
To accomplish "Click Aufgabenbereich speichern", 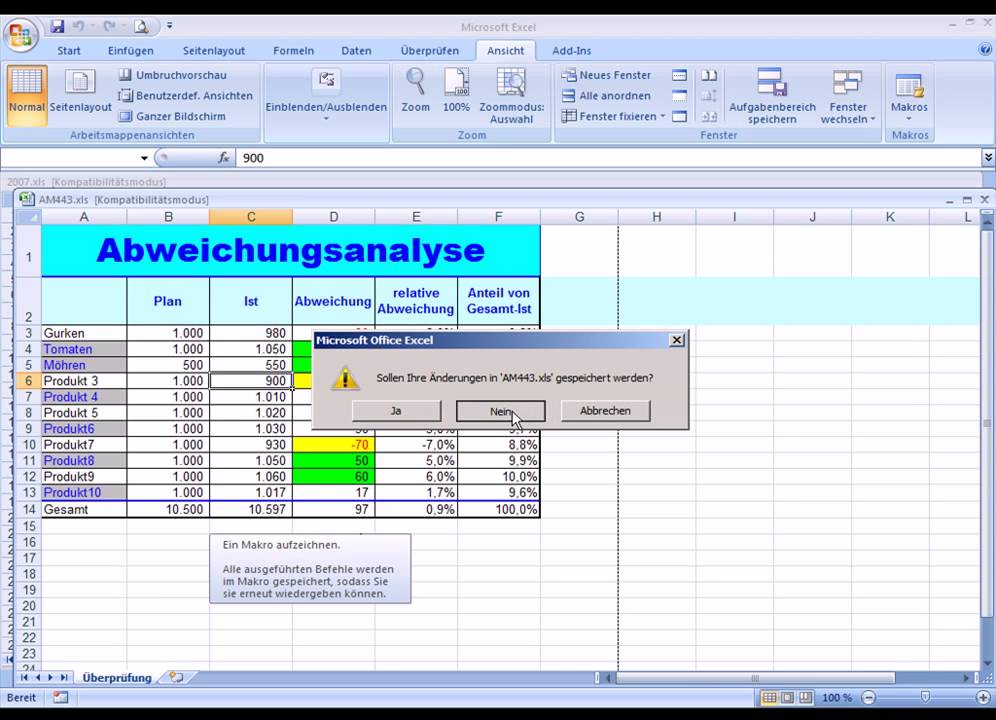I will [x=772, y=96].
